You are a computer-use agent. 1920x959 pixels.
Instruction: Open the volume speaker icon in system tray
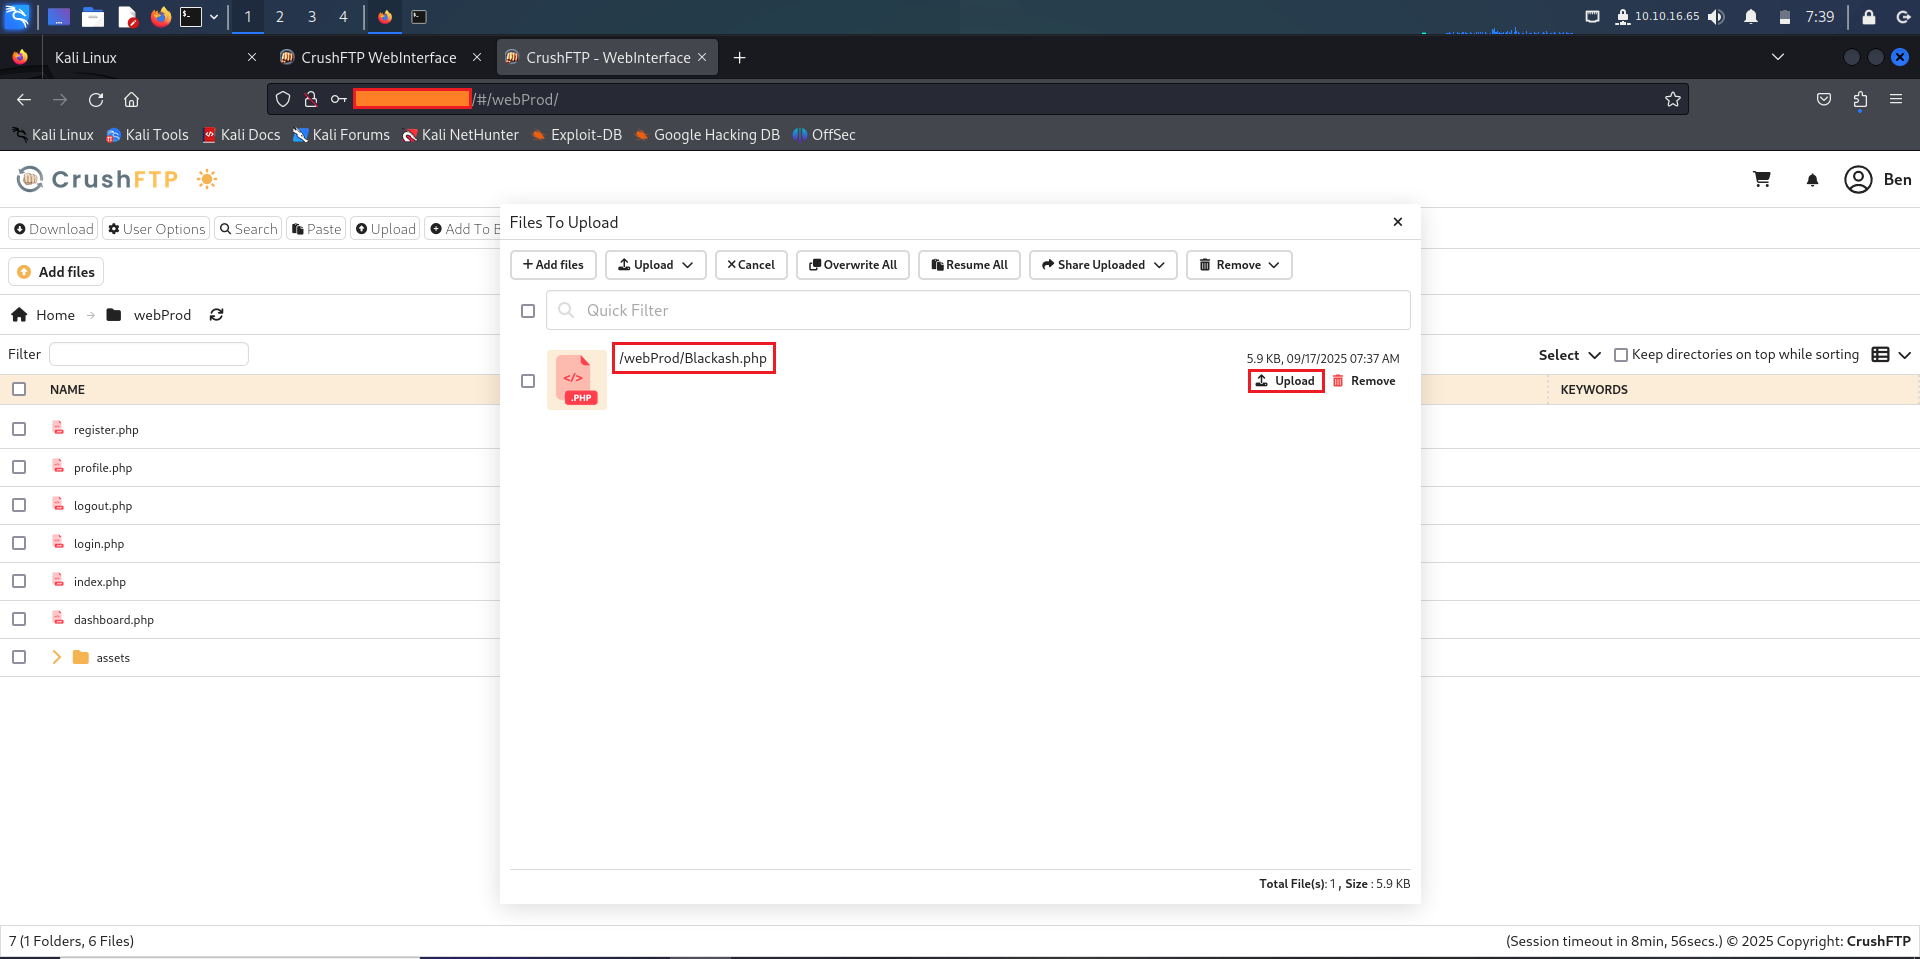1716,16
